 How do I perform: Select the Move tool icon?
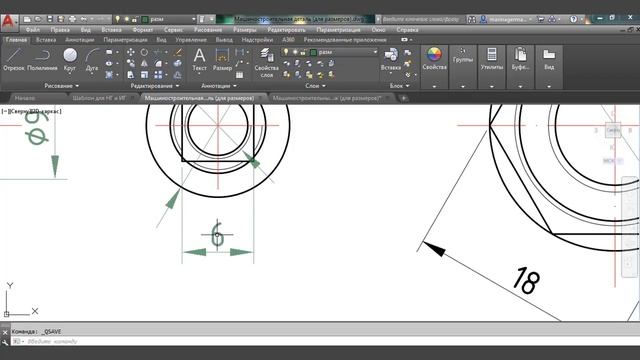point(131,52)
